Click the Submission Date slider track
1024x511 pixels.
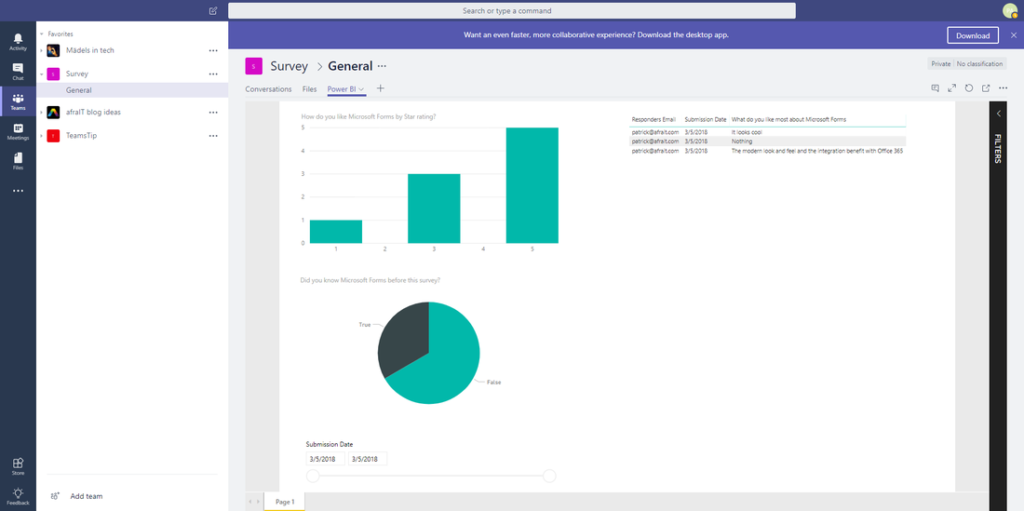[431, 476]
